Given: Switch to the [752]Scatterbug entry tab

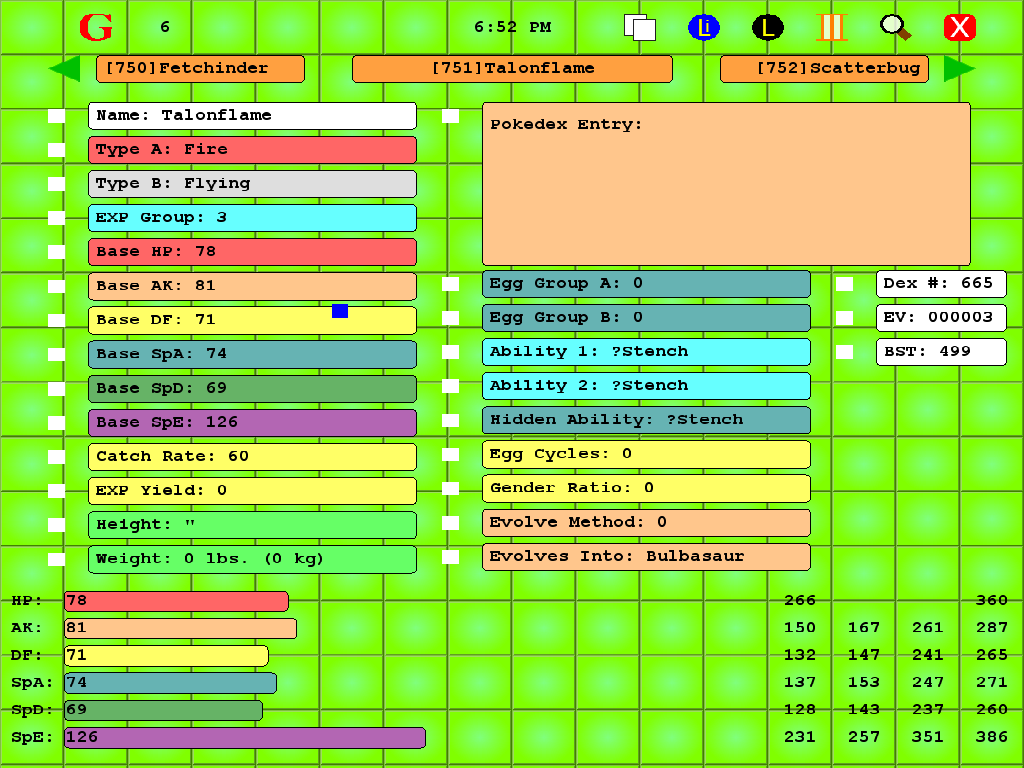Looking at the screenshot, I should pyautogui.click(x=824, y=69).
